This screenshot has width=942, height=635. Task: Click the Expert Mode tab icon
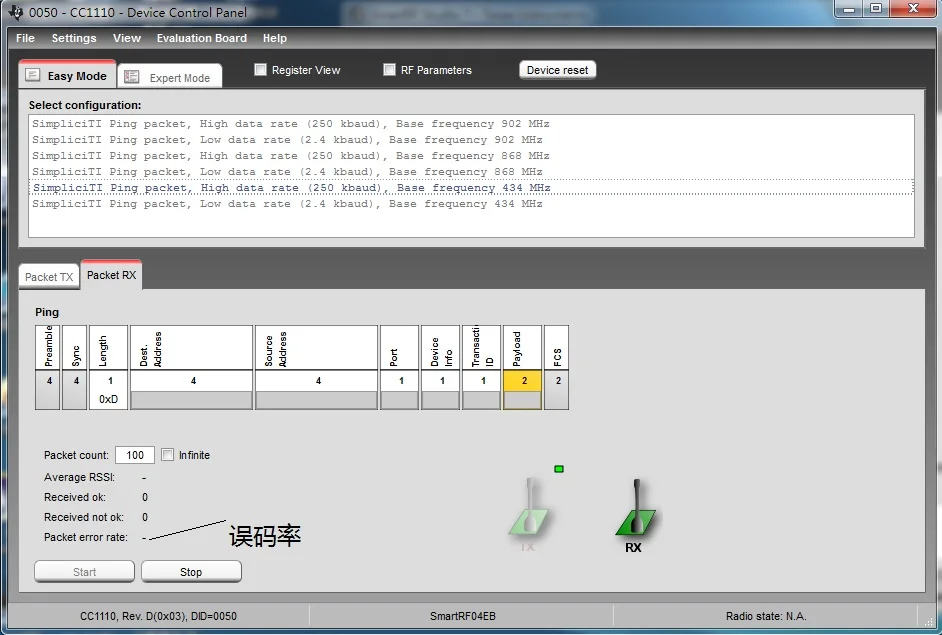(132, 77)
